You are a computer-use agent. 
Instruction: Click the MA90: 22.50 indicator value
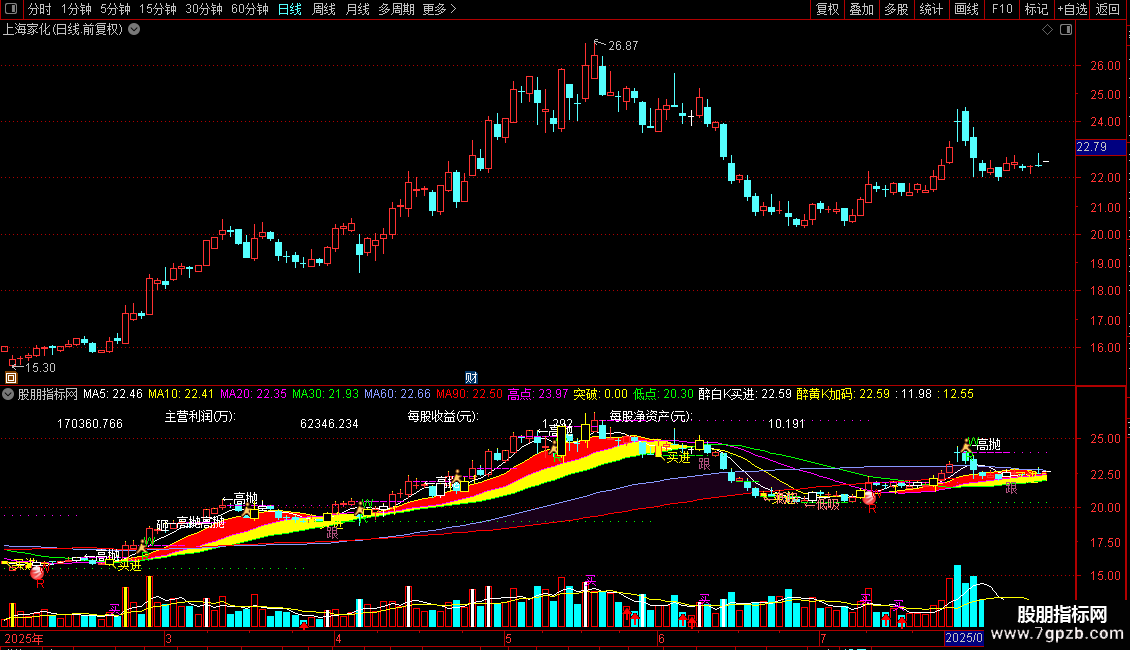click(469, 394)
